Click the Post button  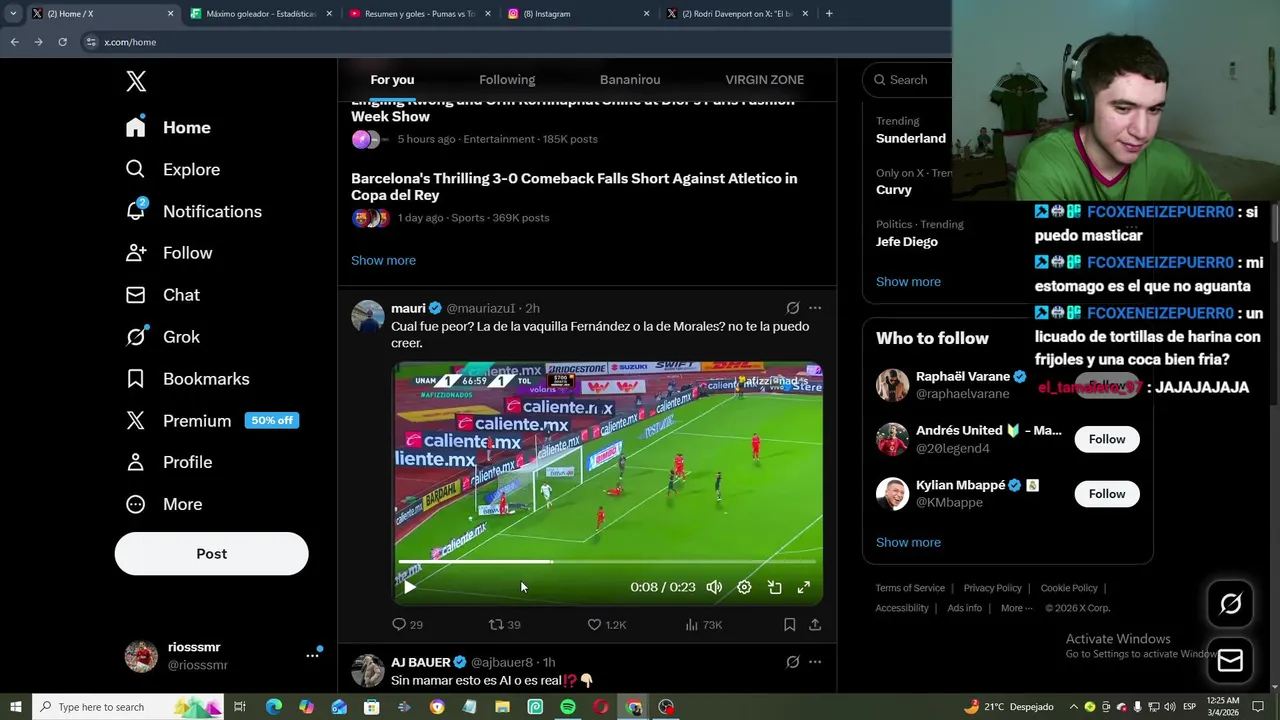click(211, 553)
